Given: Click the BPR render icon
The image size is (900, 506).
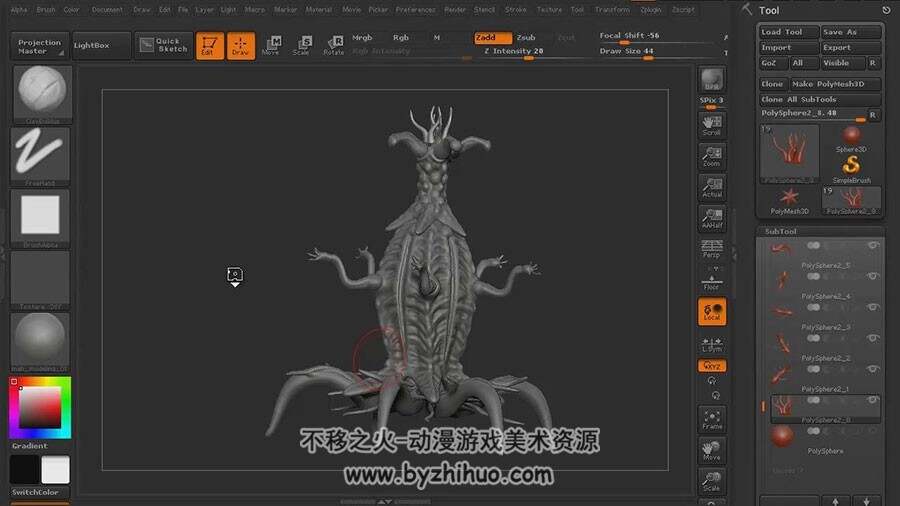Looking at the screenshot, I should [712, 79].
